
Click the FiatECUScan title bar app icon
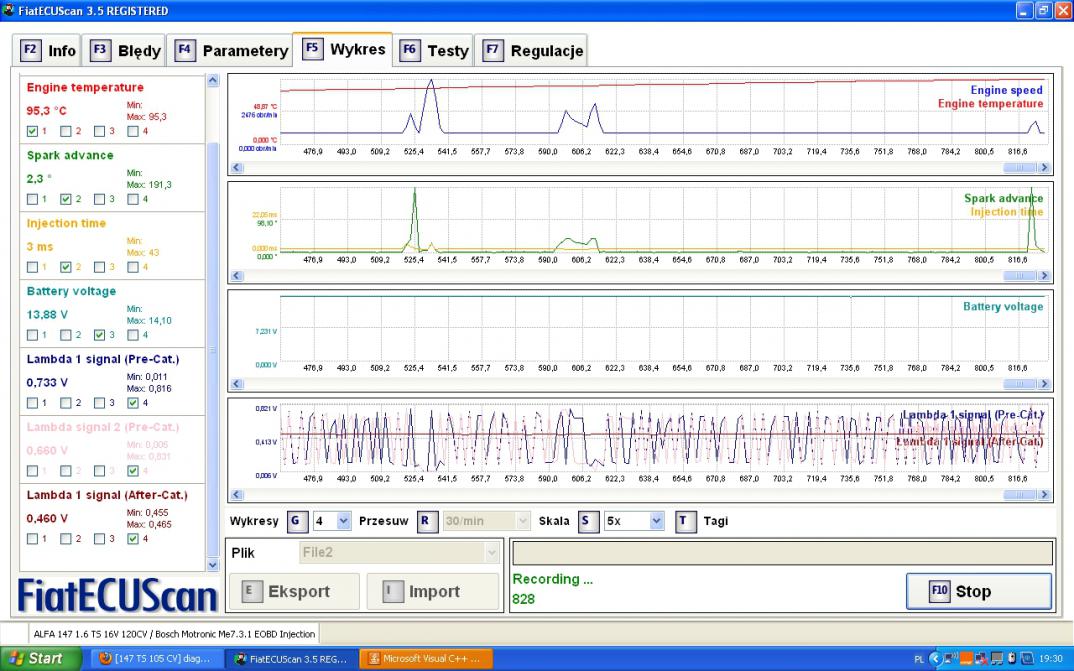9,10
